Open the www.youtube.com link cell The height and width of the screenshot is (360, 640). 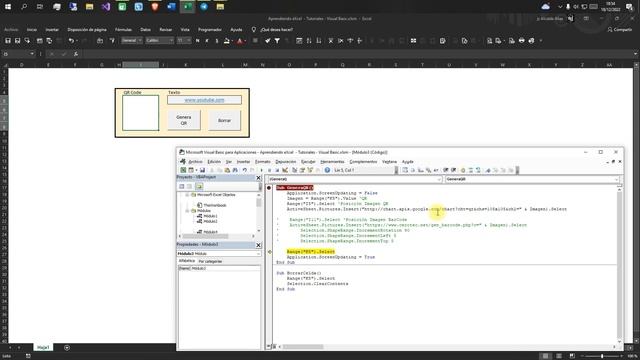coord(204,100)
